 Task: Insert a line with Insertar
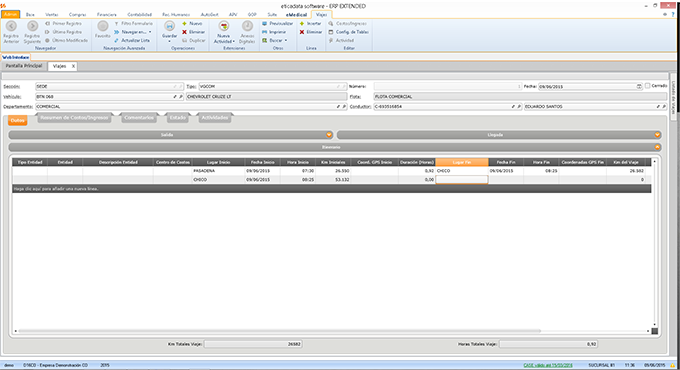click(311, 23)
